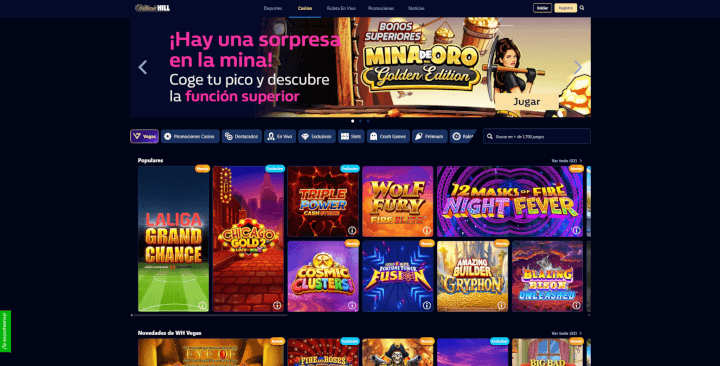Open the Big Bad game tile
This screenshot has height=366, width=720.
[547, 353]
